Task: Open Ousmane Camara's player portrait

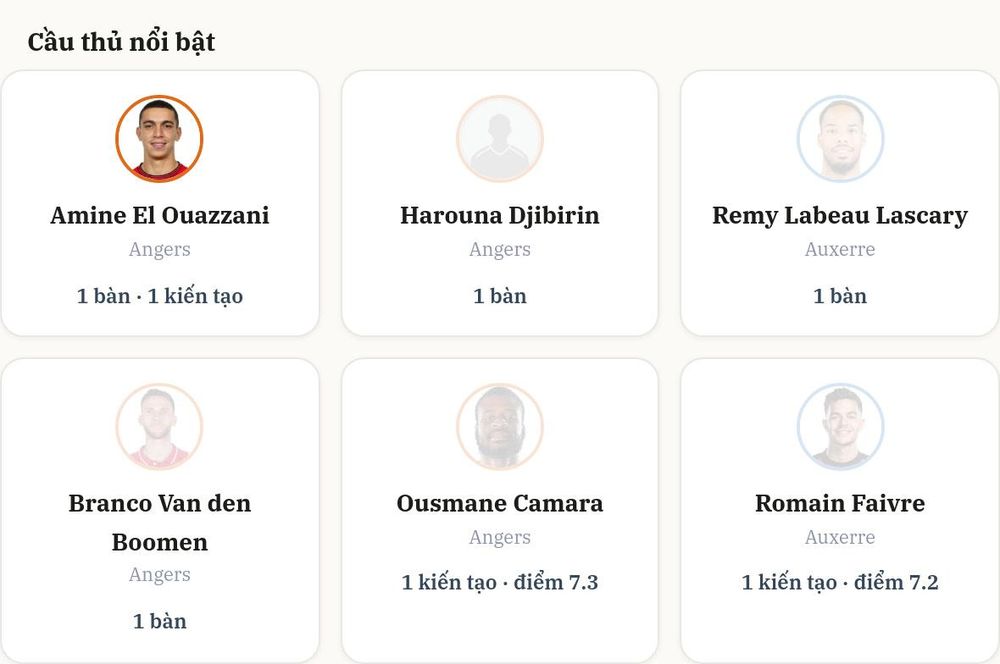Action: (500, 426)
